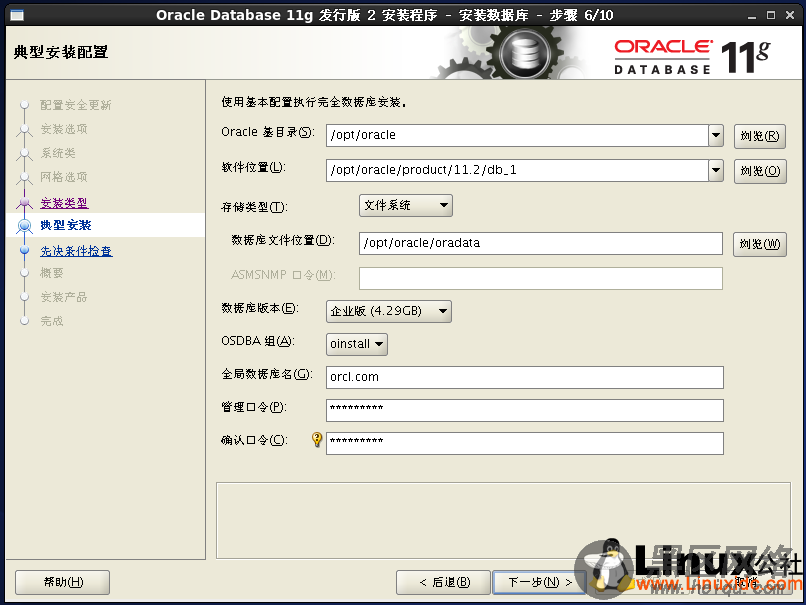Click the 概要 step label
Viewport: 806px width, 605px height.
click(52, 273)
